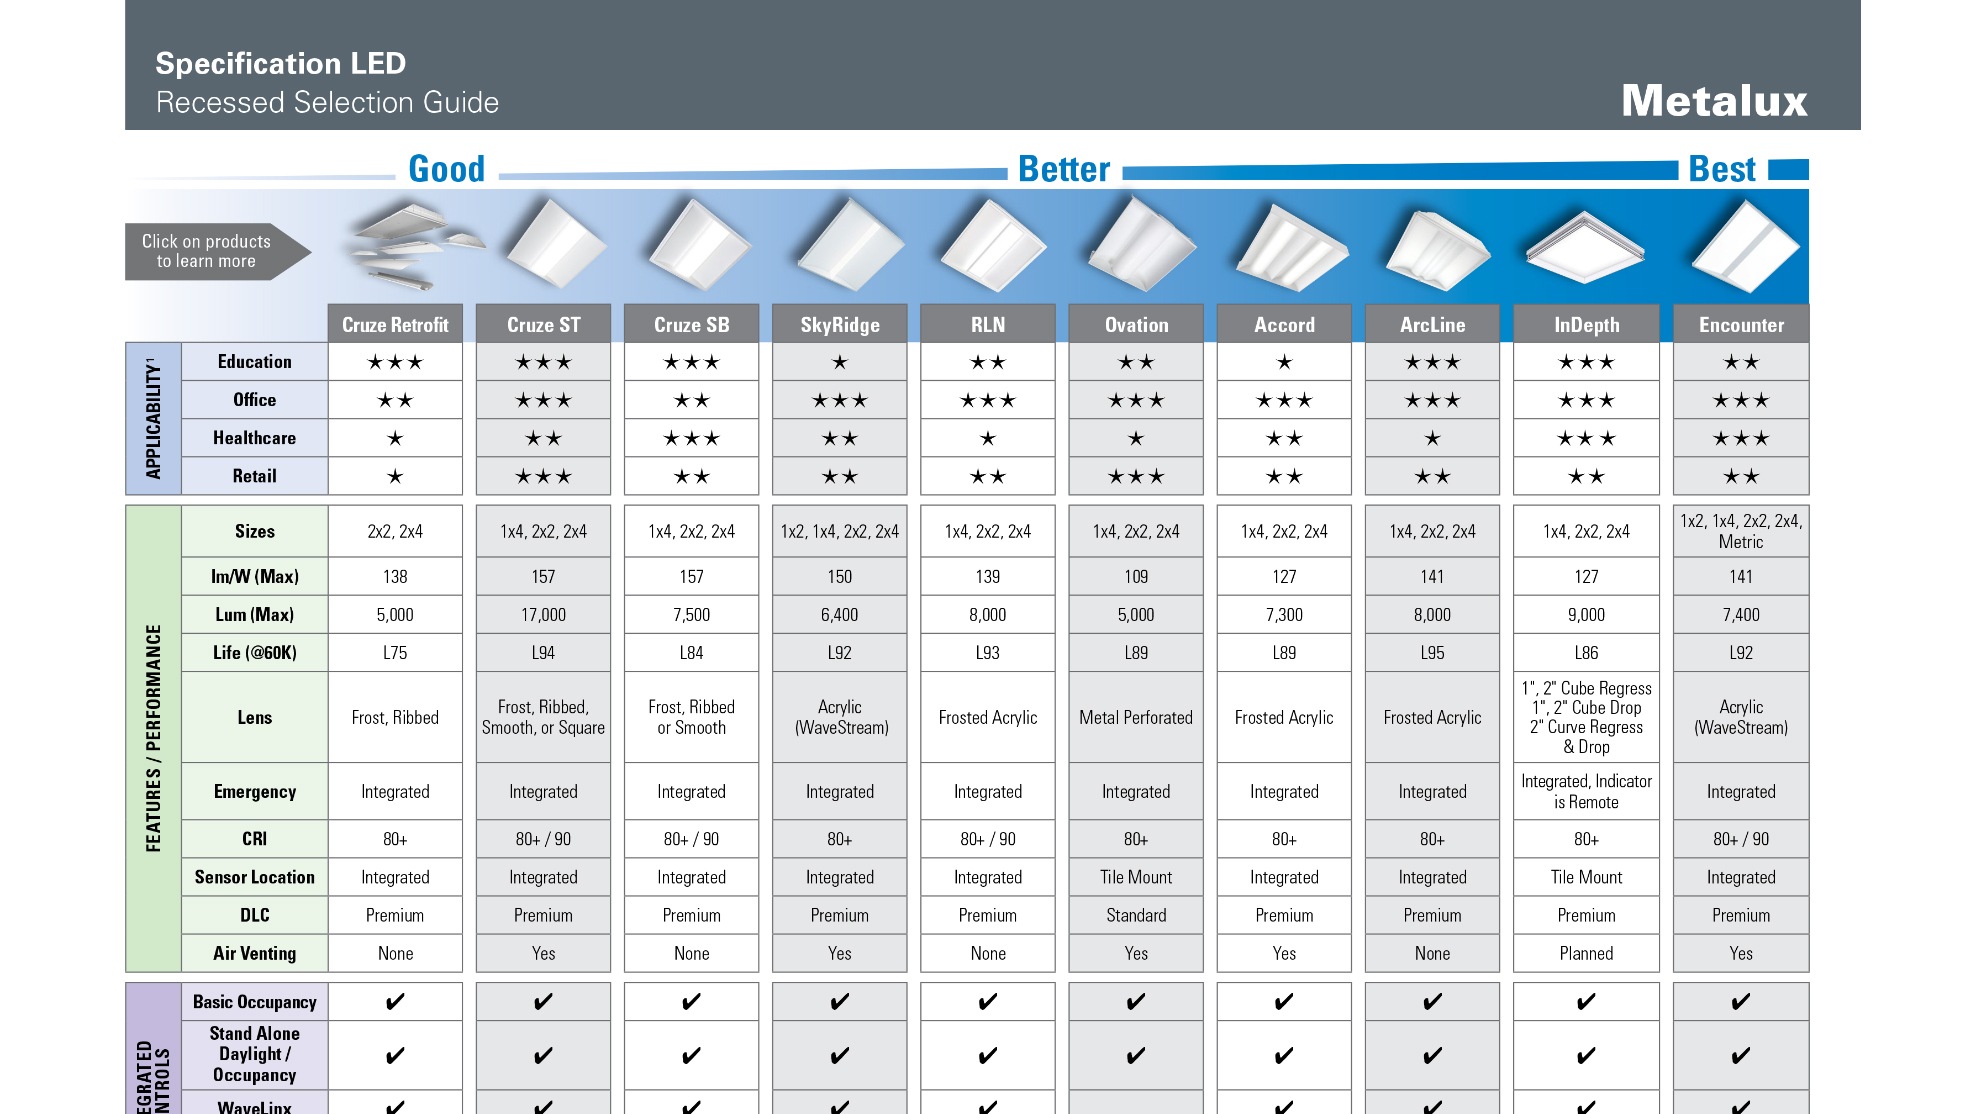Click the Metalux brand logo

point(1713,101)
